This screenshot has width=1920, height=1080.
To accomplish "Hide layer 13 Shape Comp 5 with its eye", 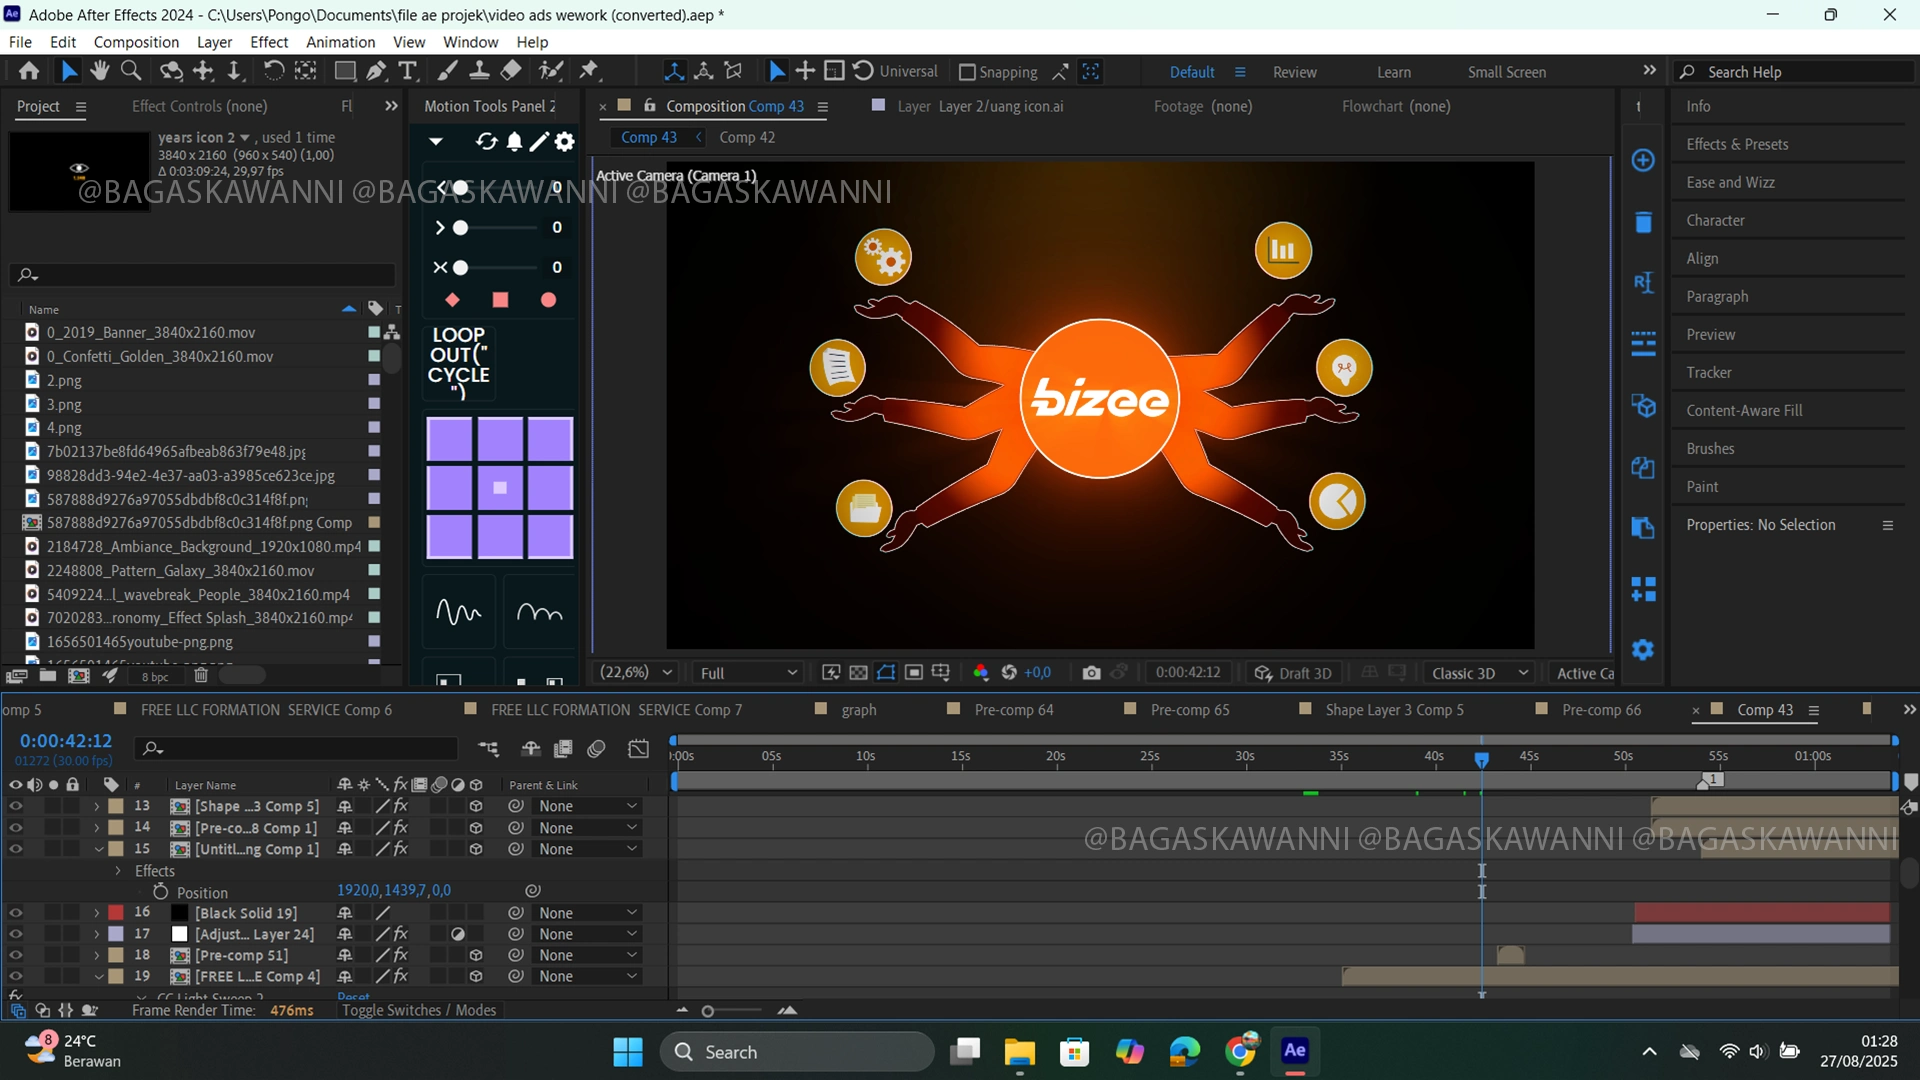I will click(15, 806).
